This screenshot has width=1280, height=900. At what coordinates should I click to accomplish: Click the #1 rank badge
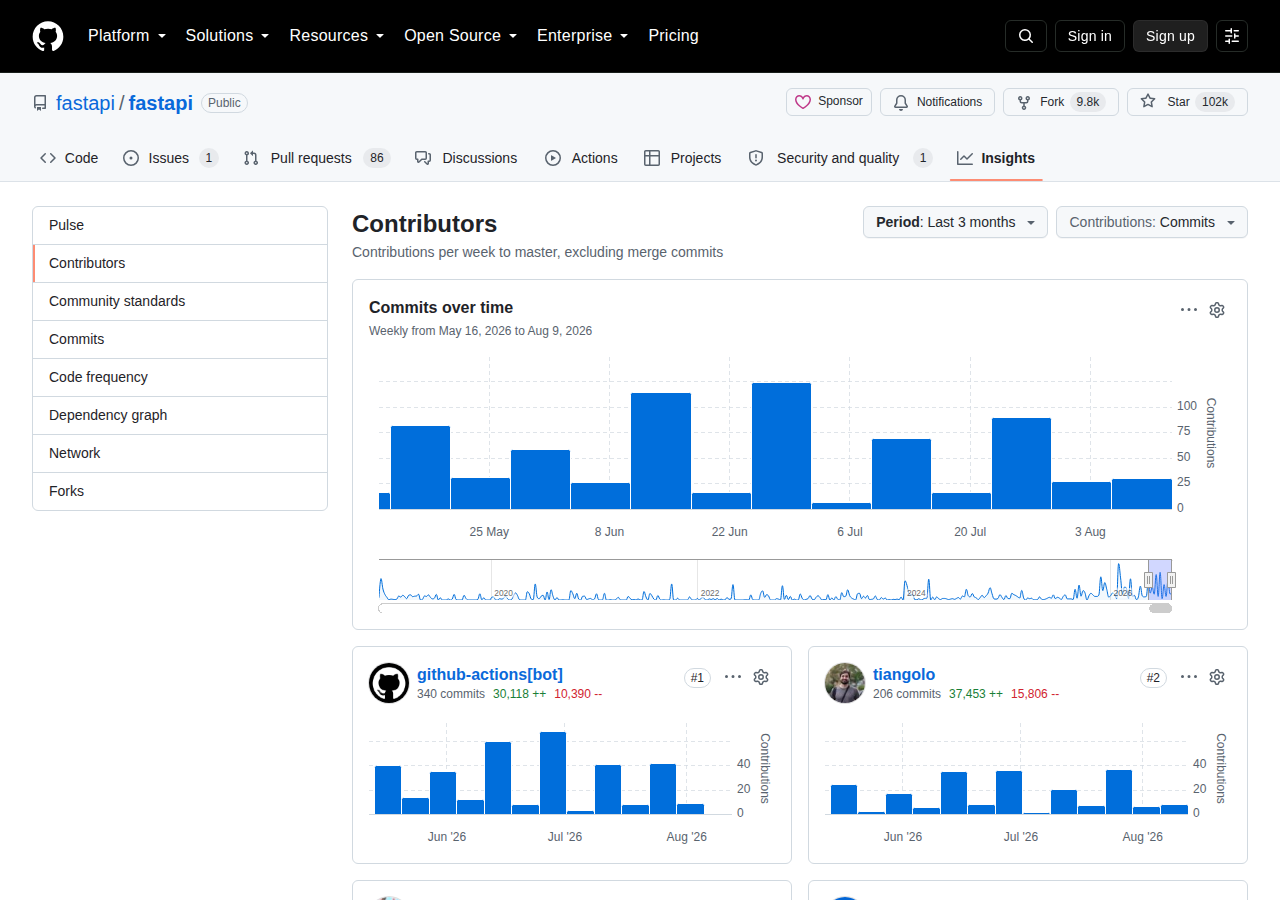coord(698,678)
